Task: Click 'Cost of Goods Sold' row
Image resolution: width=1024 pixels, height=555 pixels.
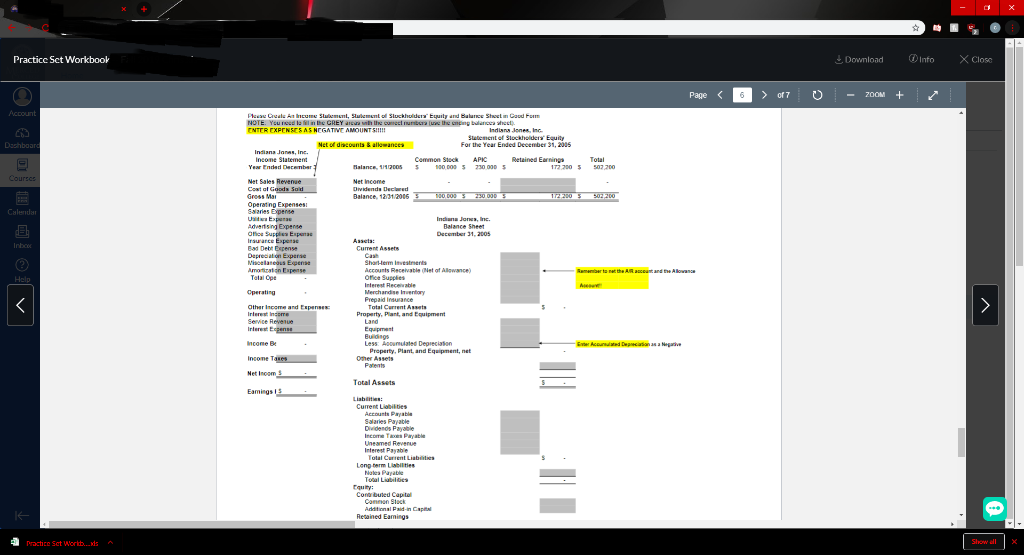Action: click(x=281, y=189)
